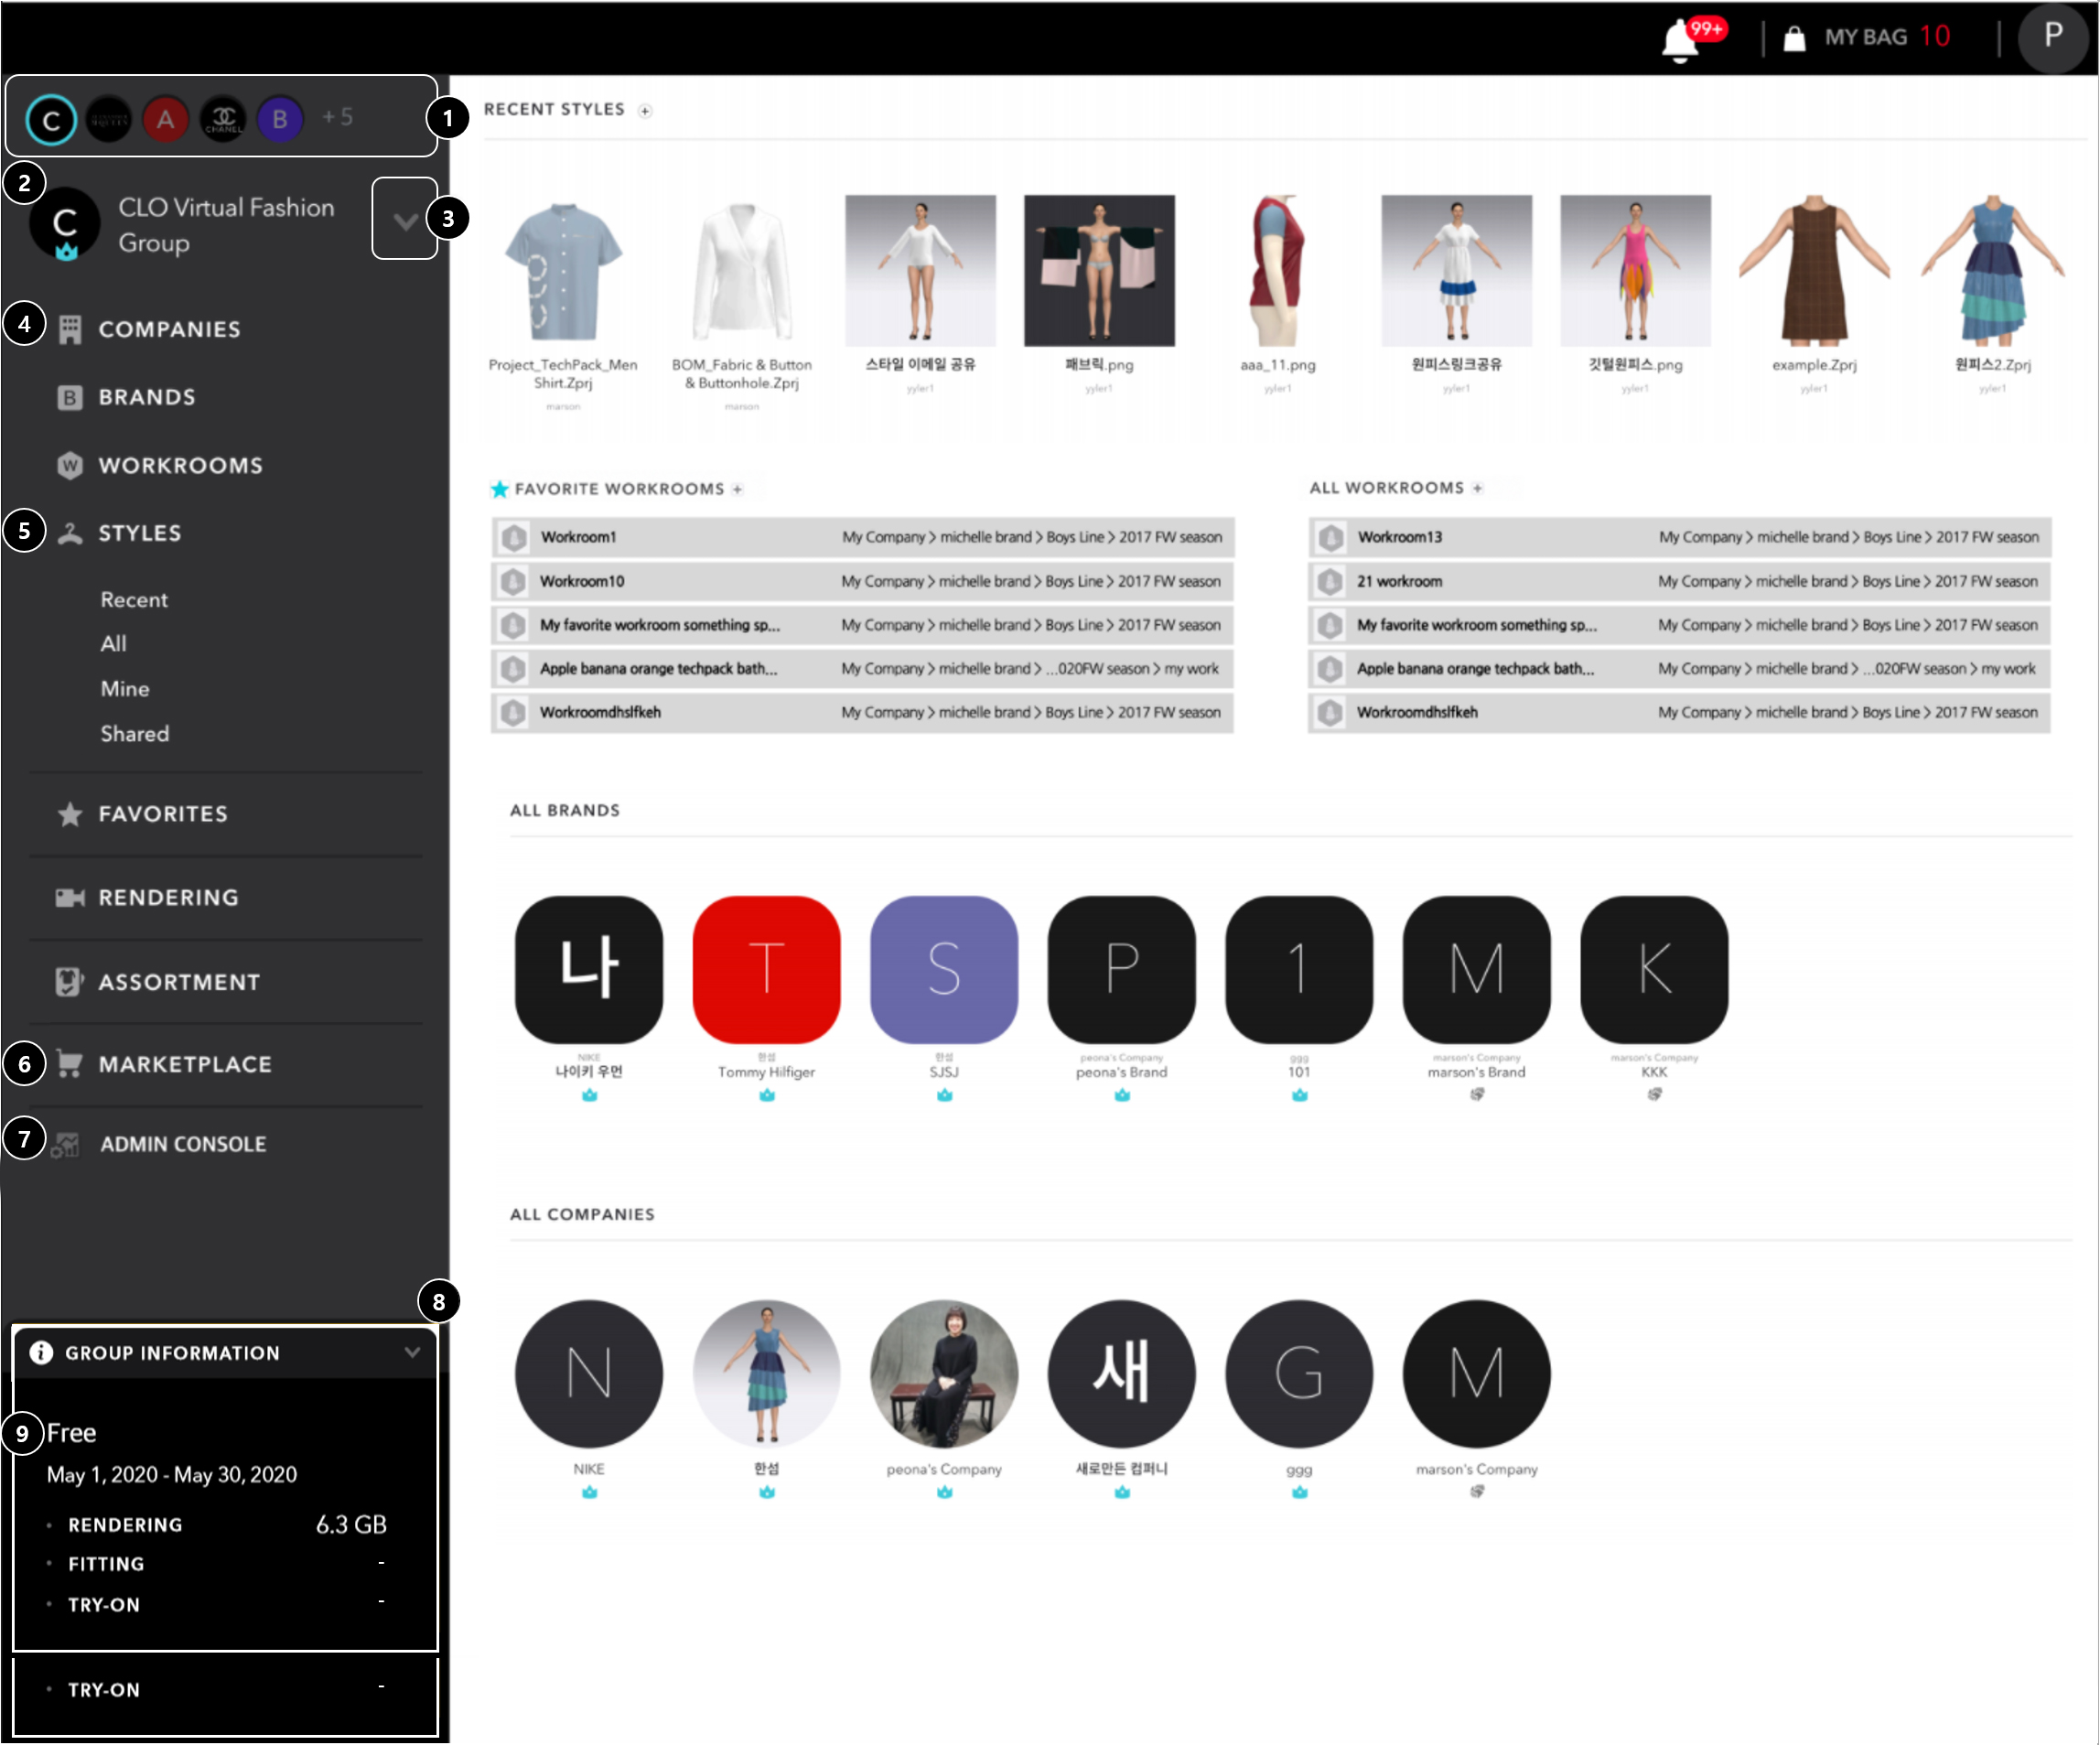Open the NIKE brand avatar under All Companies
The height and width of the screenshot is (1745, 2100).
(x=588, y=1374)
